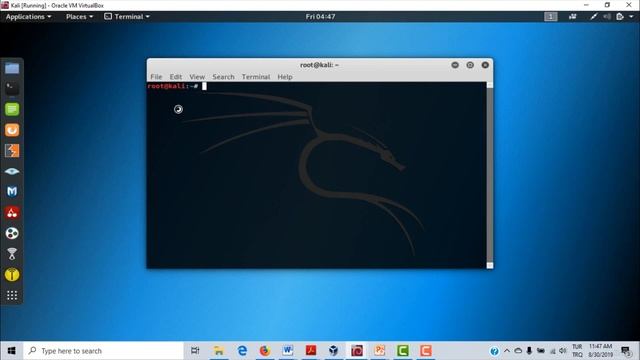Switch TUR keyboard language indicator
Screen dimensions: 640x360
(x=577, y=351)
